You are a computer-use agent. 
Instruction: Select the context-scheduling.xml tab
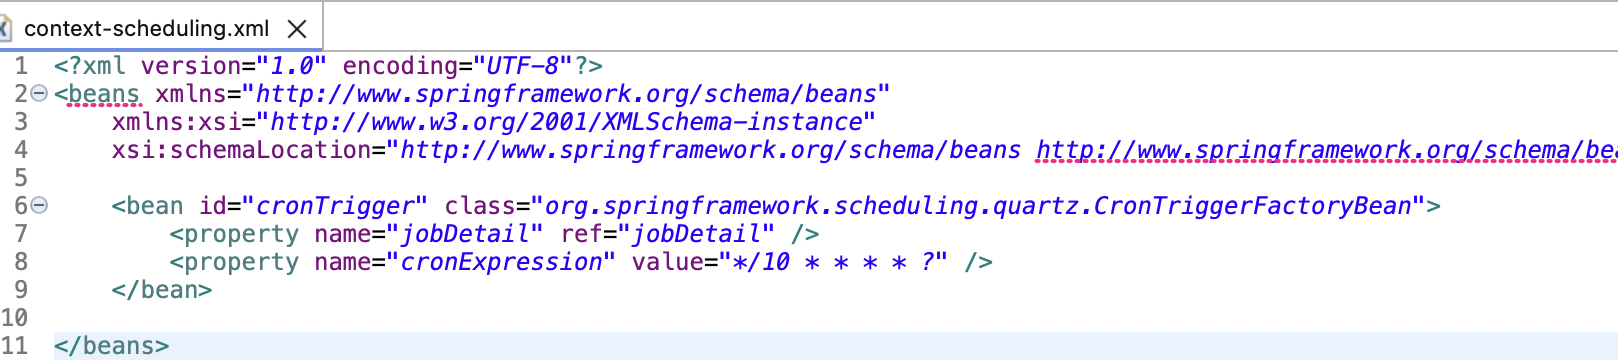(x=160, y=28)
